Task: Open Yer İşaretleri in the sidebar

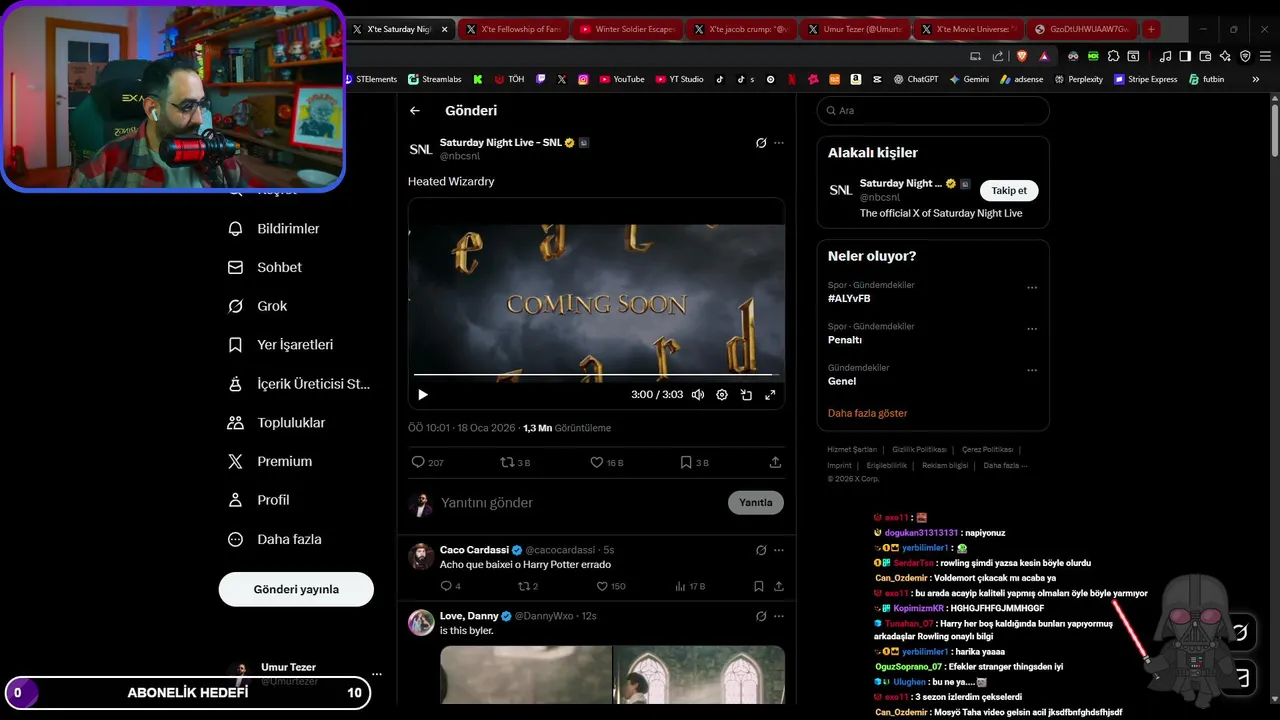Action: coord(281,345)
